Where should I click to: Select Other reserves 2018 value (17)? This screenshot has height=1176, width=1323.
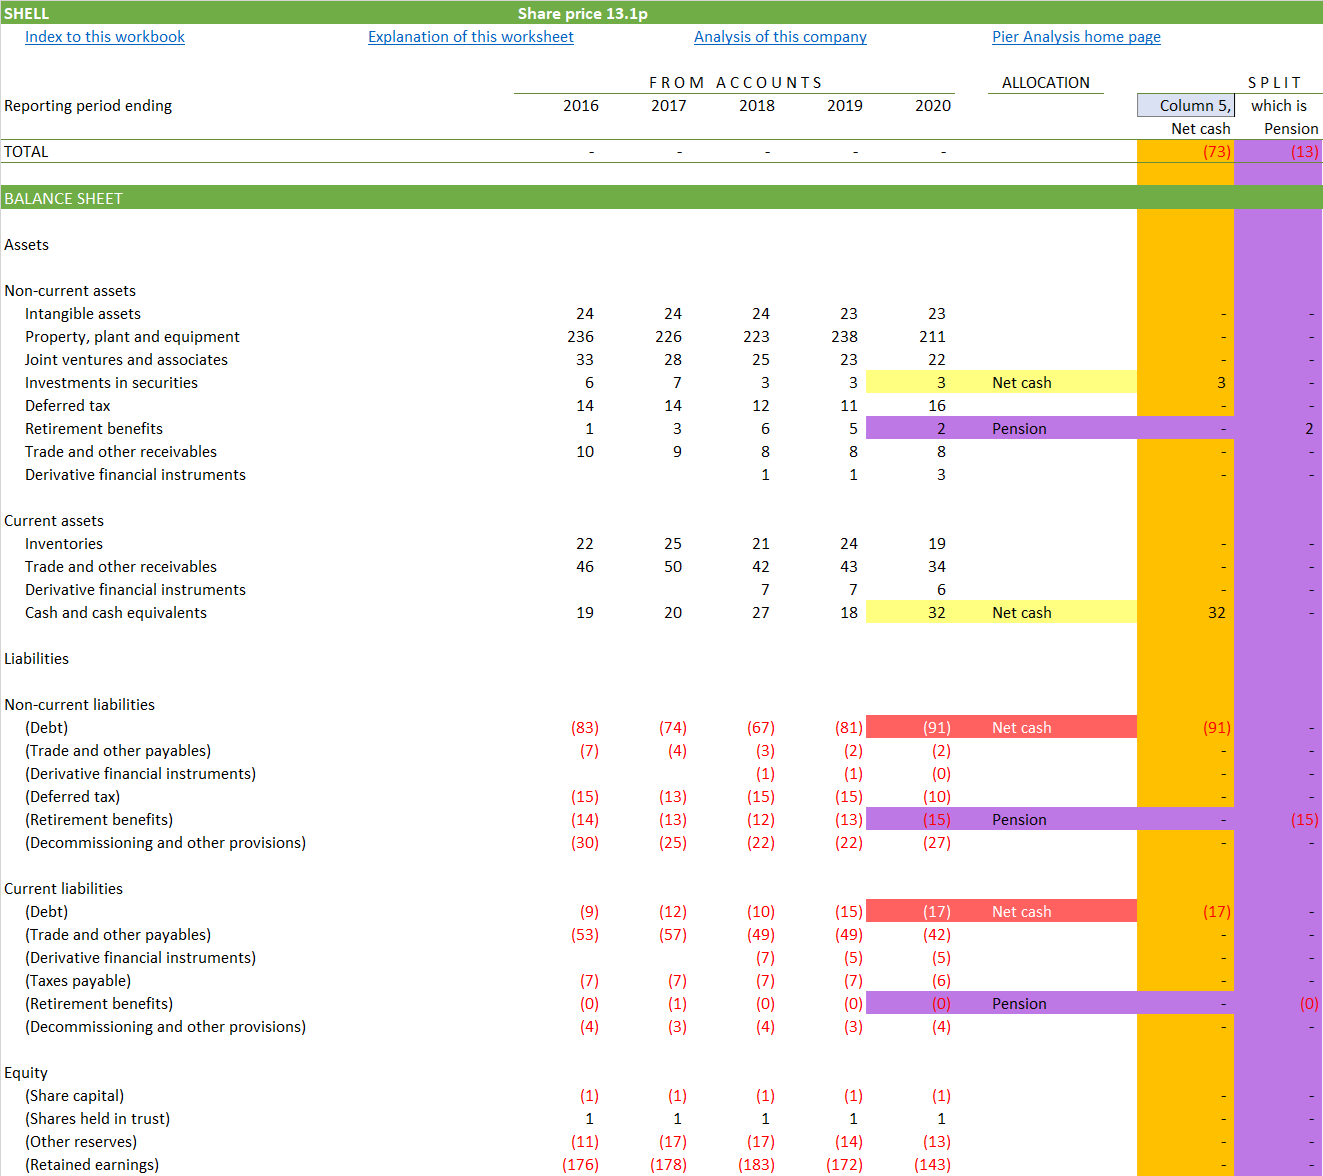coord(761,1141)
